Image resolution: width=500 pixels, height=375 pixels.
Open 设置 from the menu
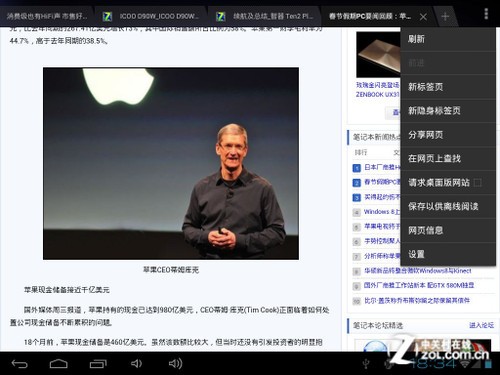(x=448, y=254)
